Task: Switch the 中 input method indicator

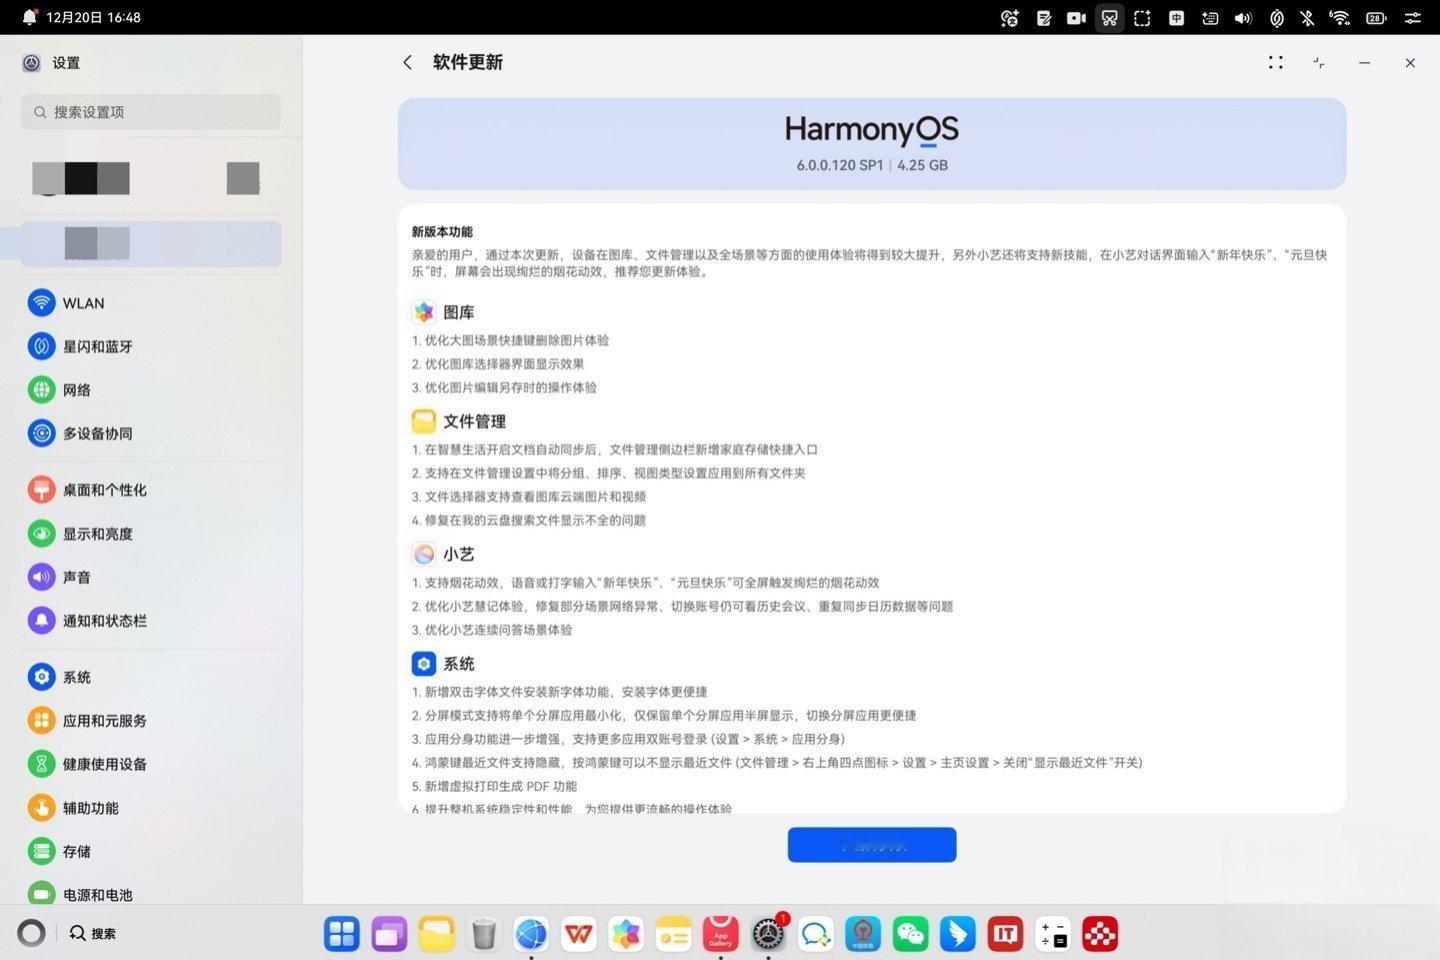Action: pos(1176,17)
